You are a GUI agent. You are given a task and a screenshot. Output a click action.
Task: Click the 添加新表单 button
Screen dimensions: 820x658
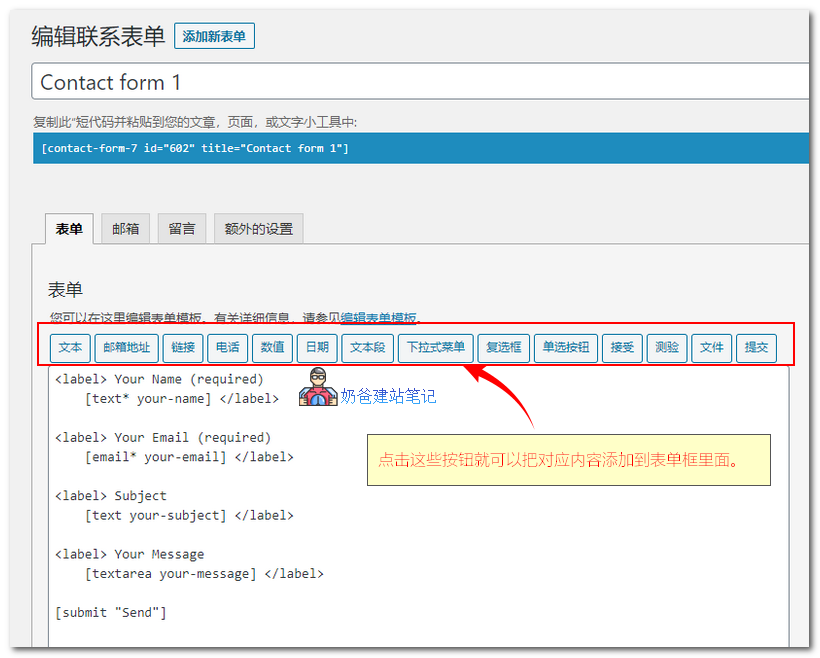214,34
